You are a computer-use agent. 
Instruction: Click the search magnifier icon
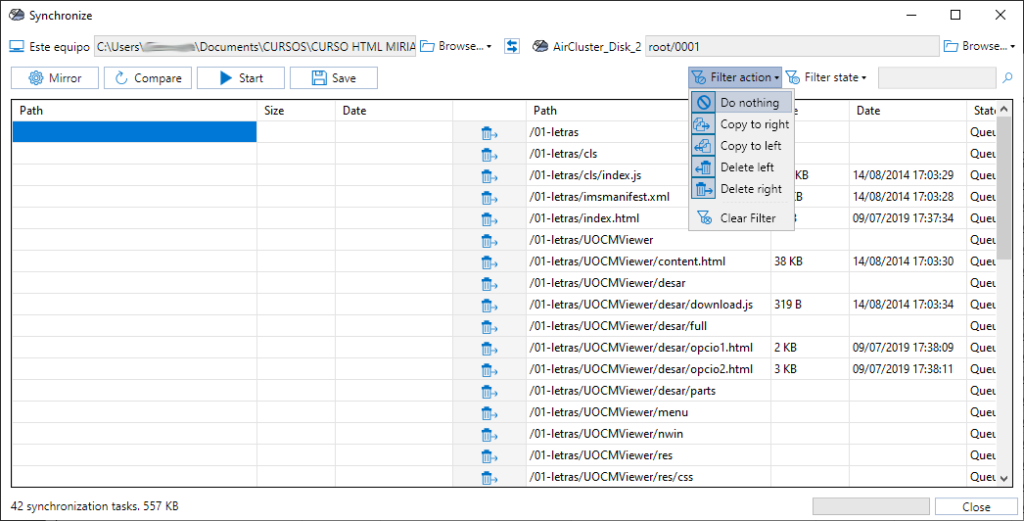[x=1008, y=78]
